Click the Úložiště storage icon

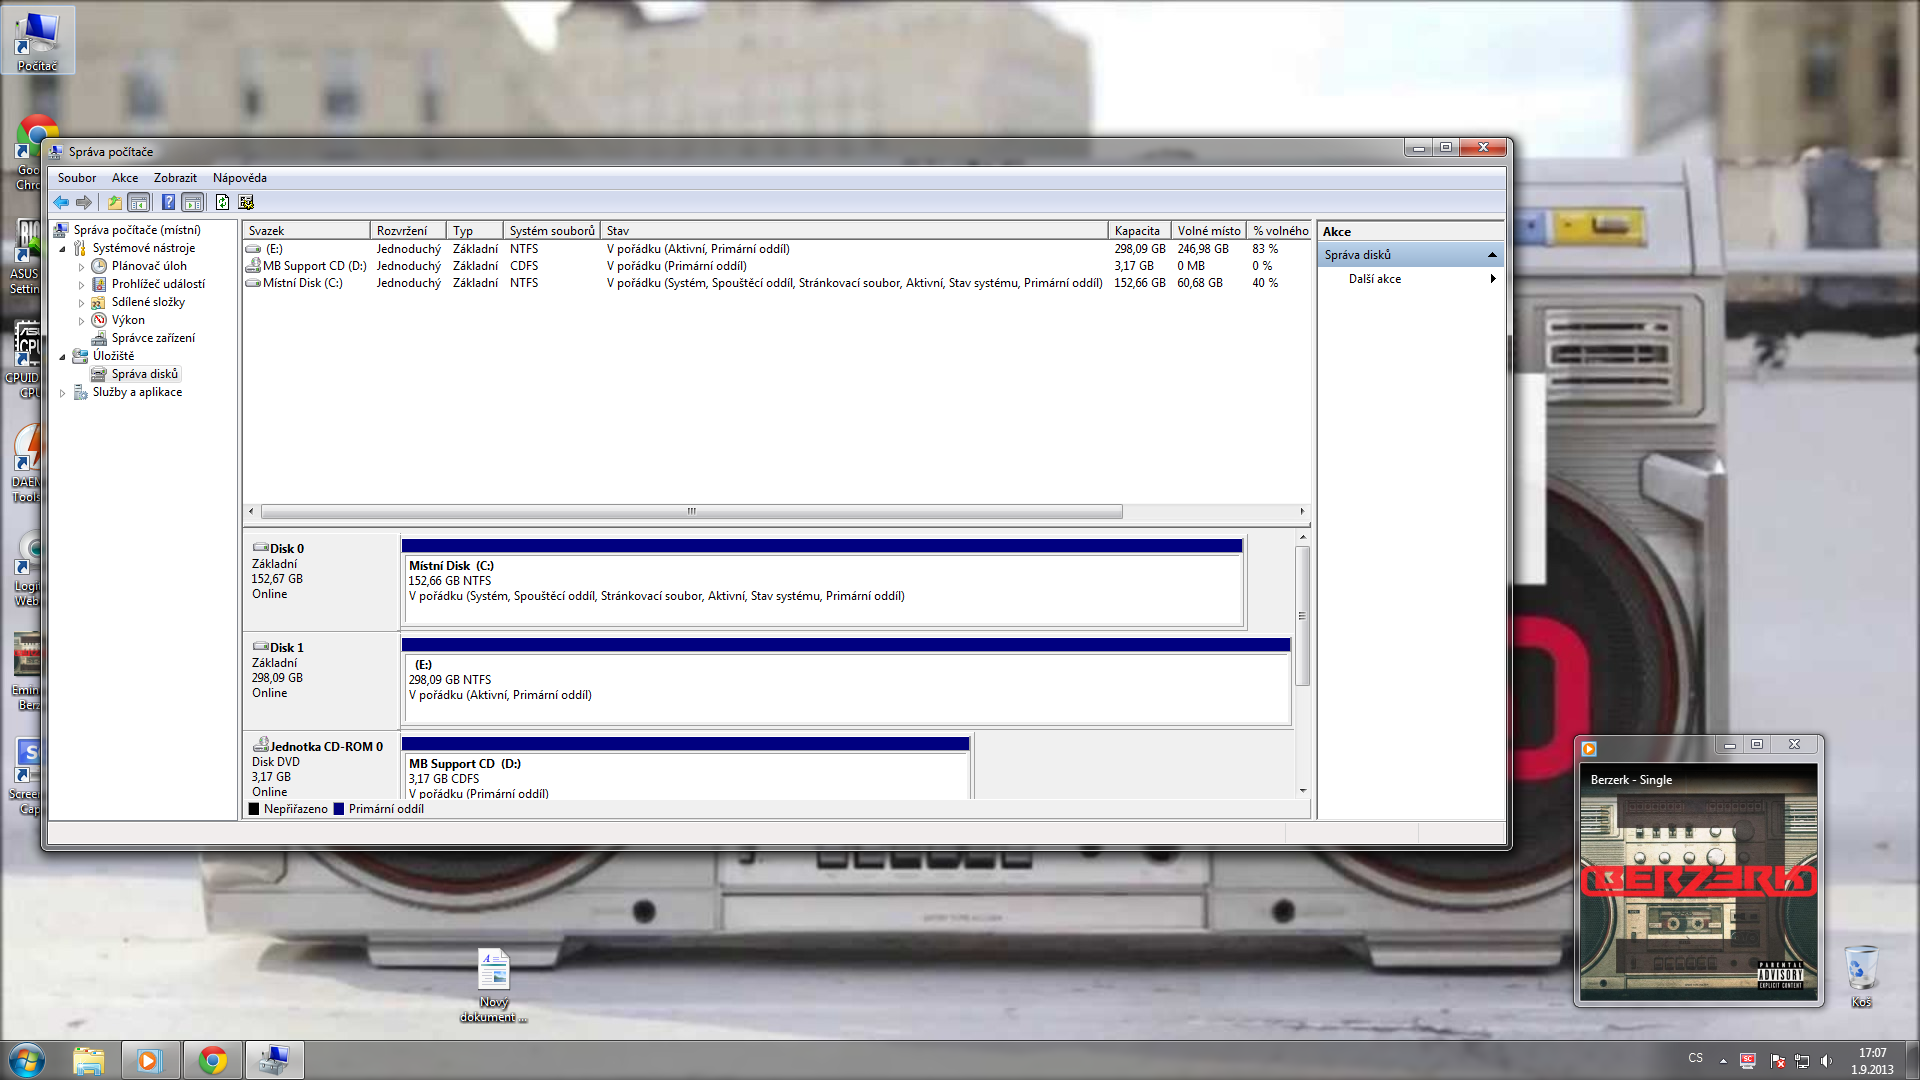(x=80, y=356)
